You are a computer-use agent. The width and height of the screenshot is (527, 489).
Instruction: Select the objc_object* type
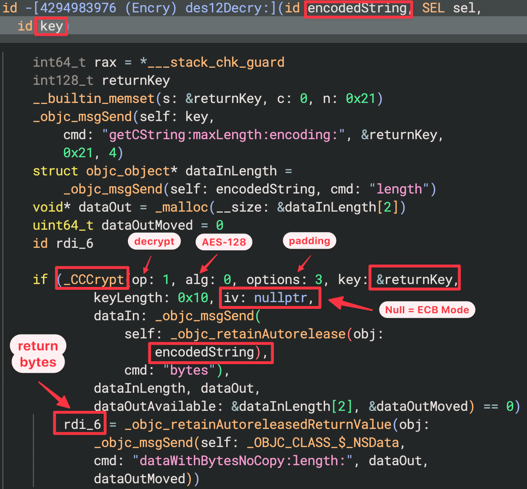pyautogui.click(x=131, y=171)
